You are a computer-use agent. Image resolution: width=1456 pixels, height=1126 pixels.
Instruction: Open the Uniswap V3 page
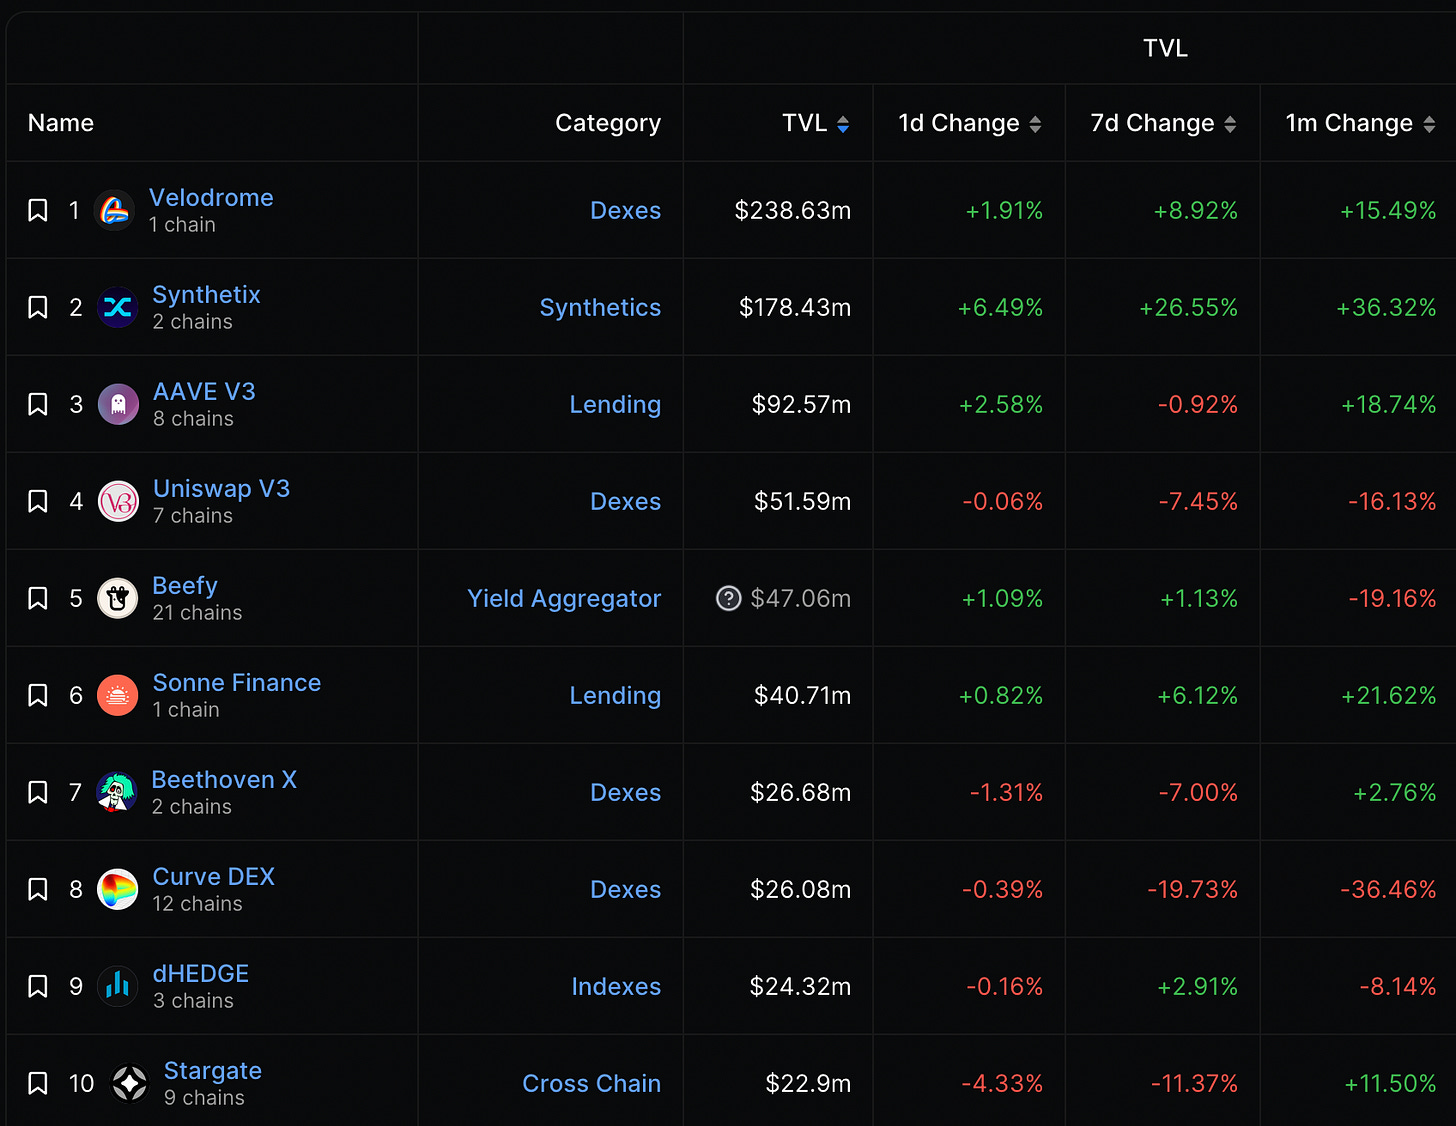click(221, 488)
